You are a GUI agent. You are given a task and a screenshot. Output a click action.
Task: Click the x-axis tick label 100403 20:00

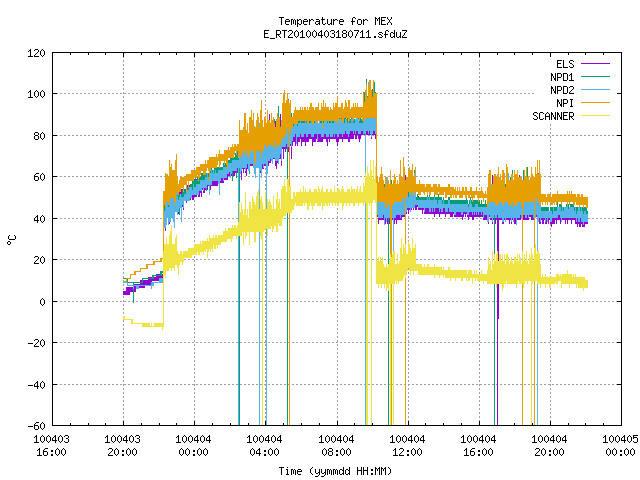[122, 446]
